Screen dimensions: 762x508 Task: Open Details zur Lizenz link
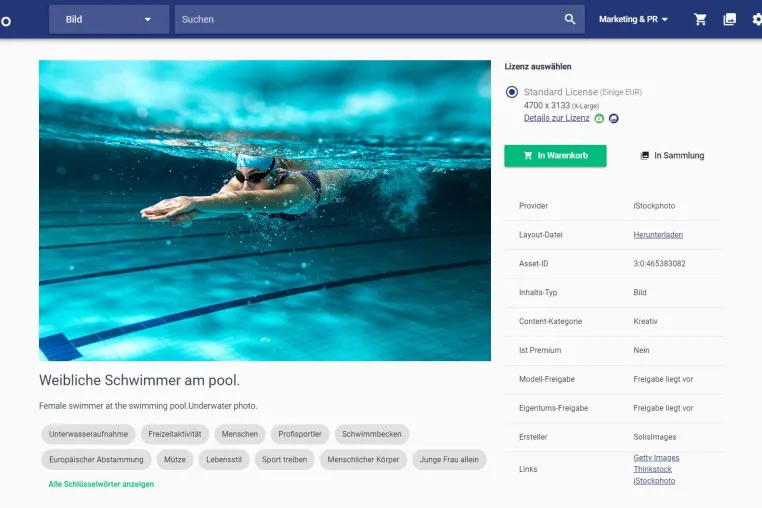click(x=556, y=118)
